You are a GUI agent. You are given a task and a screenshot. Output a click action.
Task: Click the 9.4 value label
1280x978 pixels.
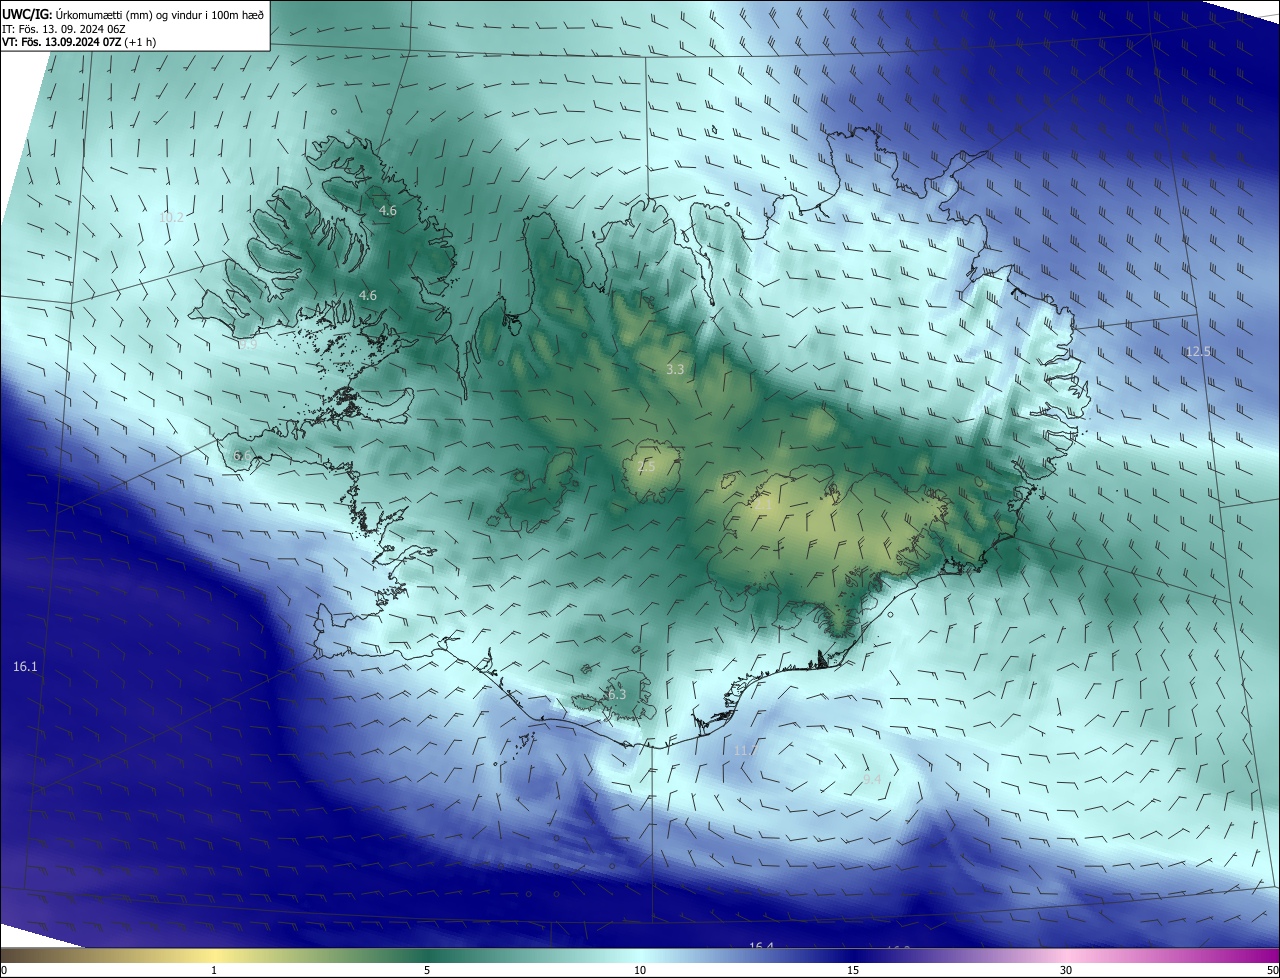872,778
